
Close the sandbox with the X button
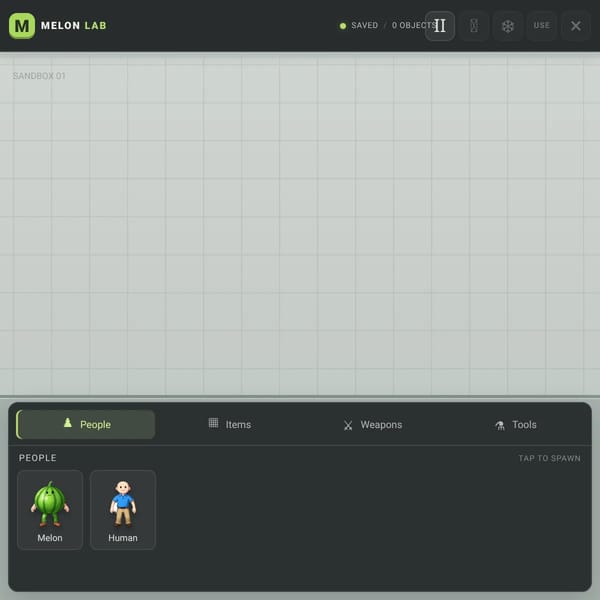tap(576, 26)
